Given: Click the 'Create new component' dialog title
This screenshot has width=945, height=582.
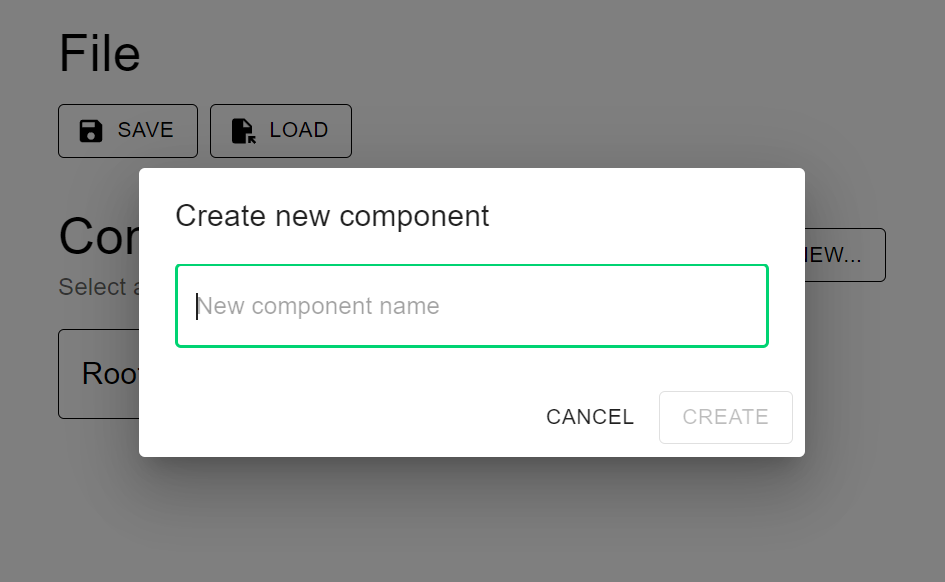Looking at the screenshot, I should point(332,216).
